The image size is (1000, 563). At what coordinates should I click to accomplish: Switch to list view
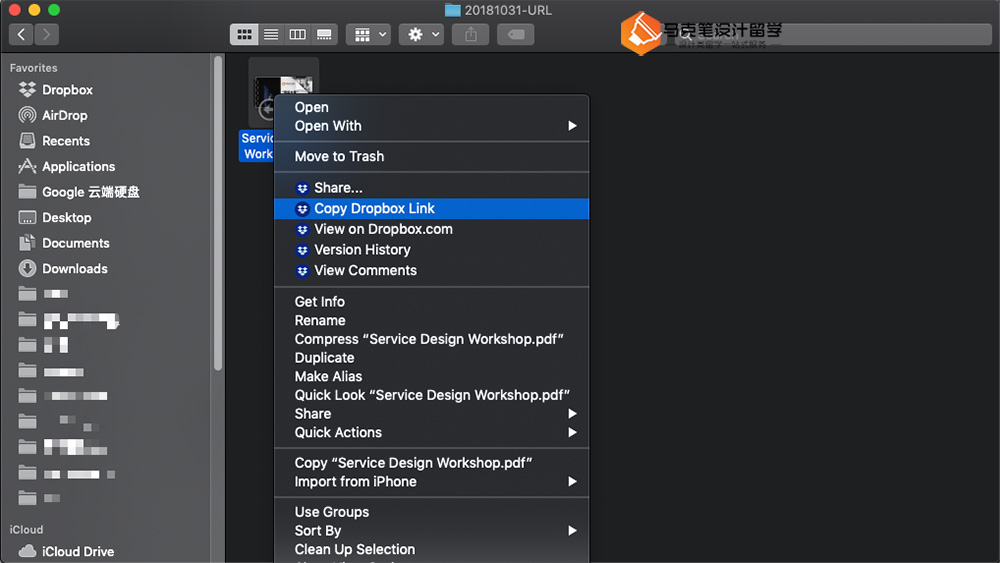click(271, 34)
